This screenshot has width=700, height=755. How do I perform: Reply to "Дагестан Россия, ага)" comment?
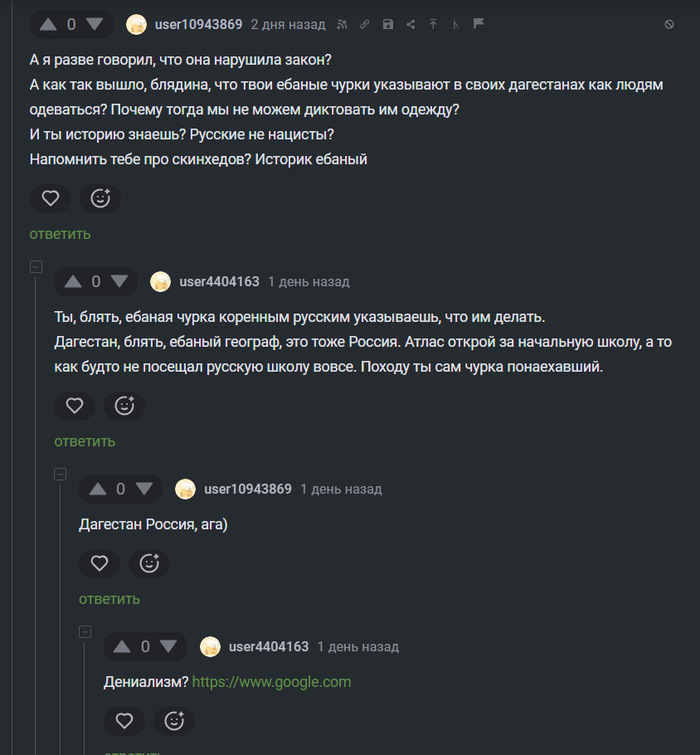[x=109, y=599]
